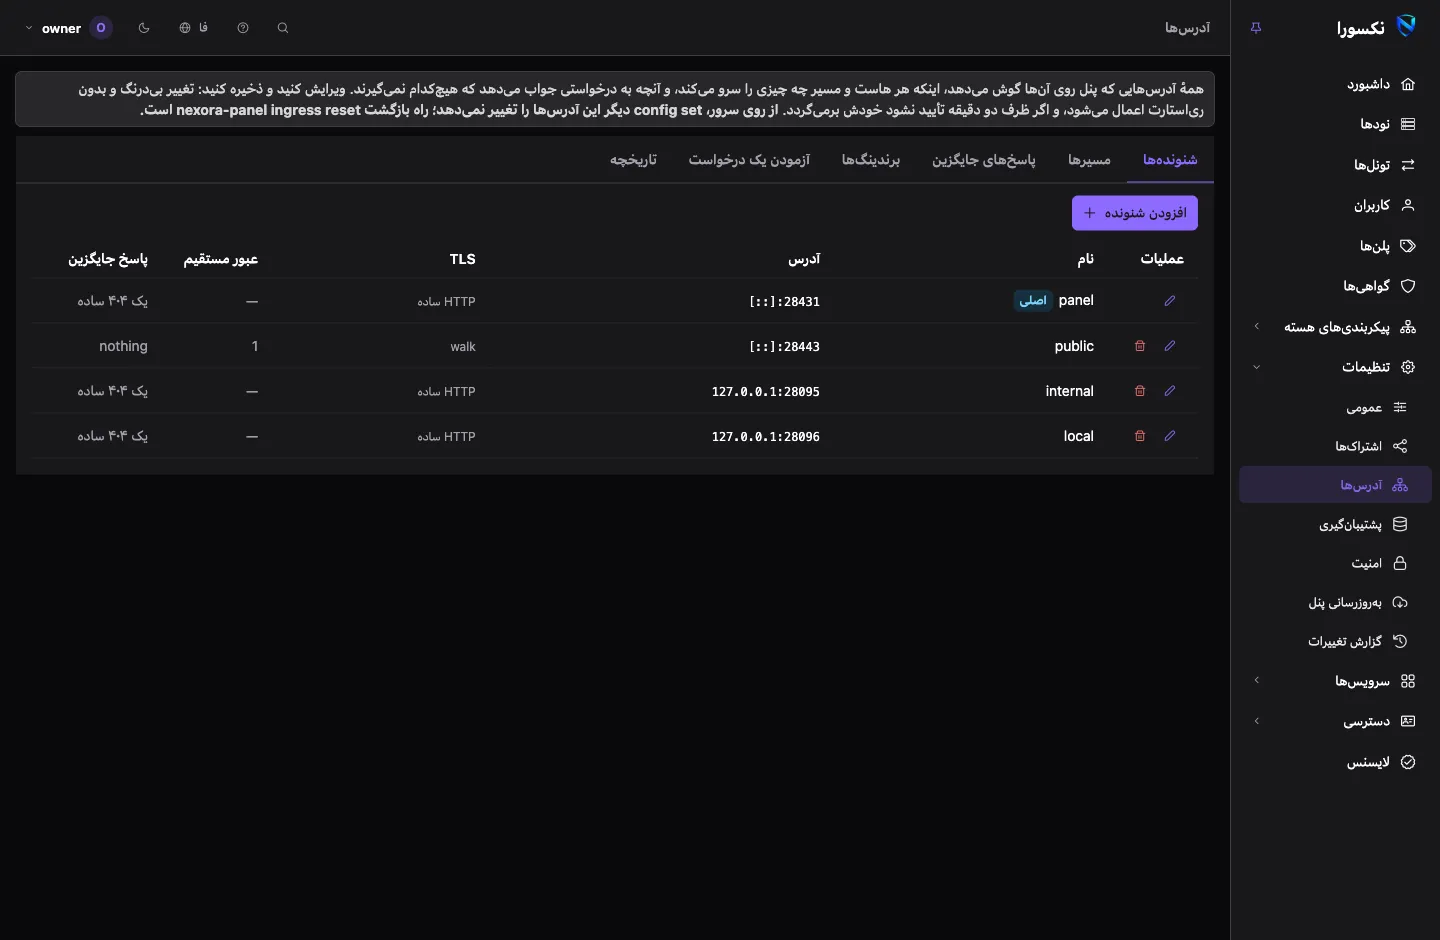Open گزارش تغییرات in the sidebar
The height and width of the screenshot is (940, 1440).
[x=1335, y=641]
